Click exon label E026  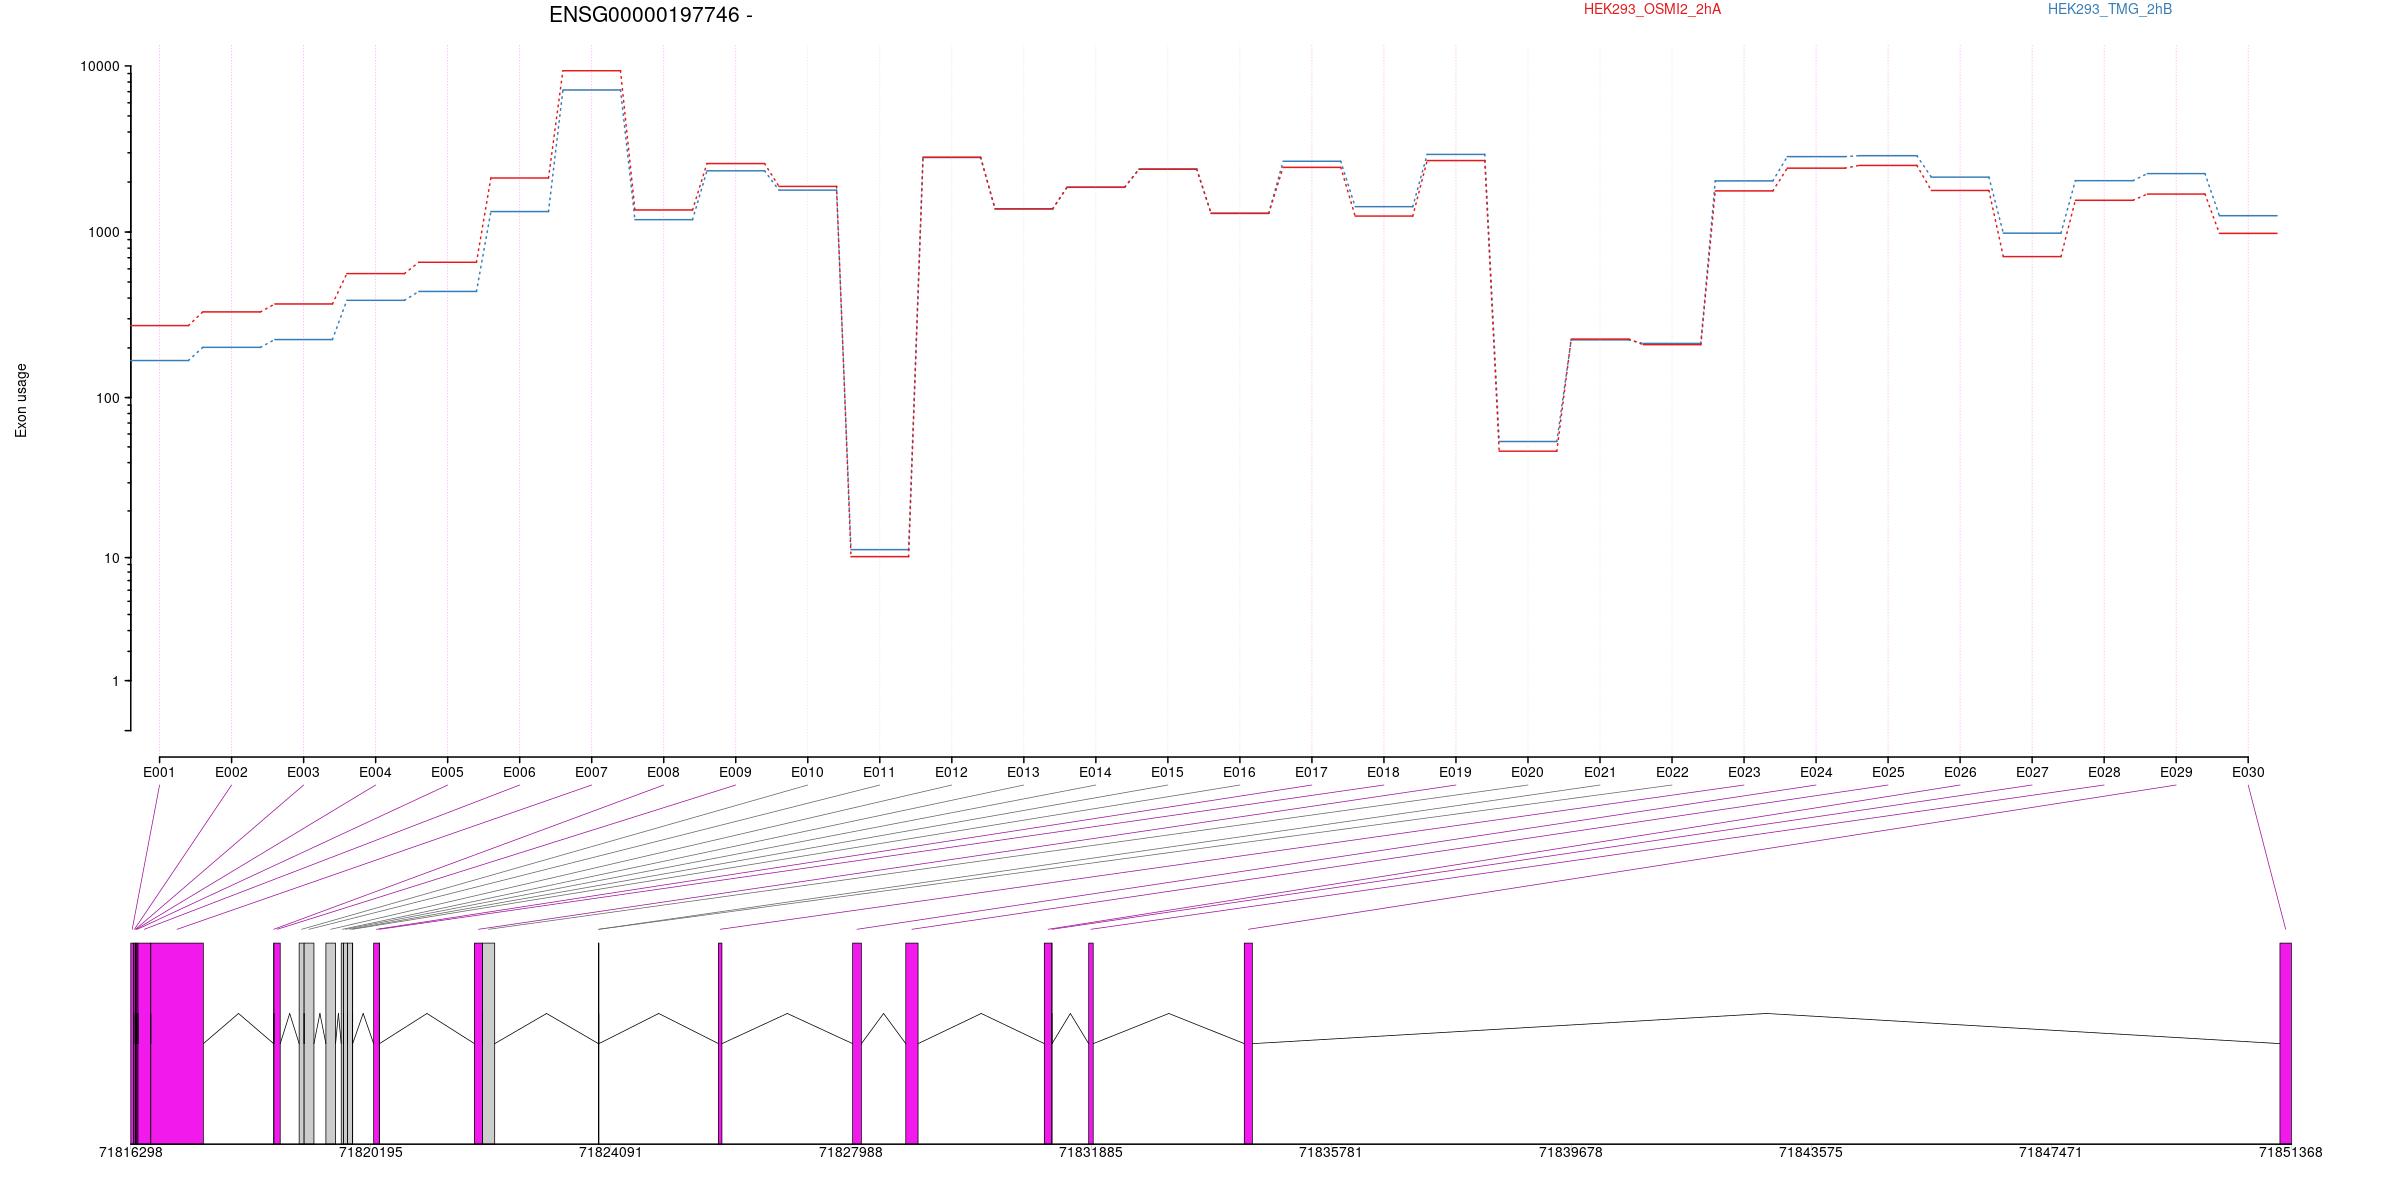point(1960,772)
